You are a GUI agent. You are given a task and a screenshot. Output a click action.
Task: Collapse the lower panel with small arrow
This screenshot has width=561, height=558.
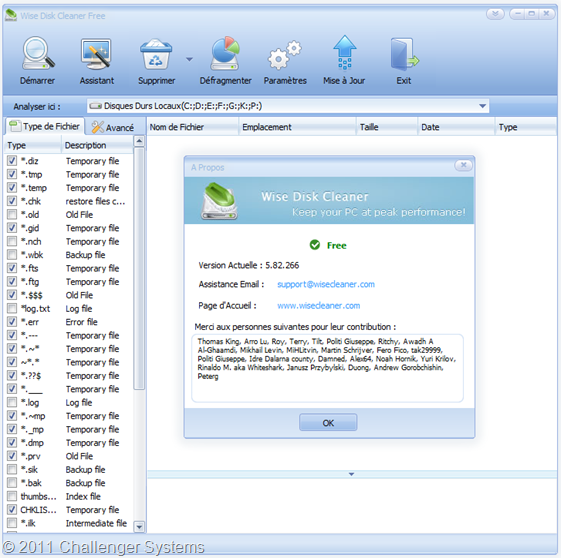point(352,474)
